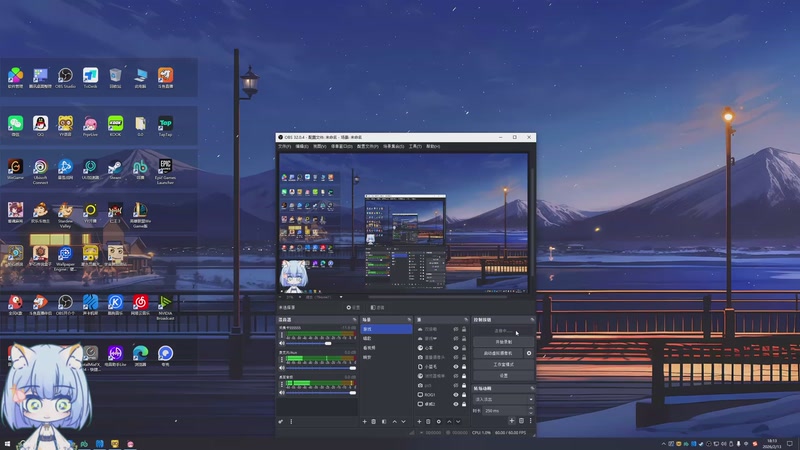Open the Recycle Bin on desktop
Screen dimensions: 800x450
[115, 78]
